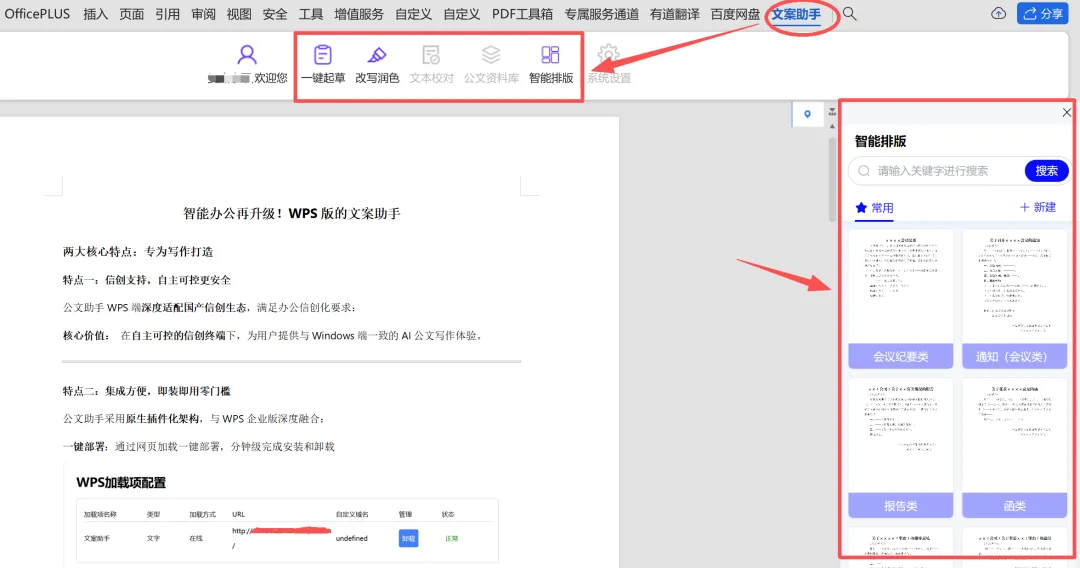Open the 一键起草 drafting tool

point(323,65)
